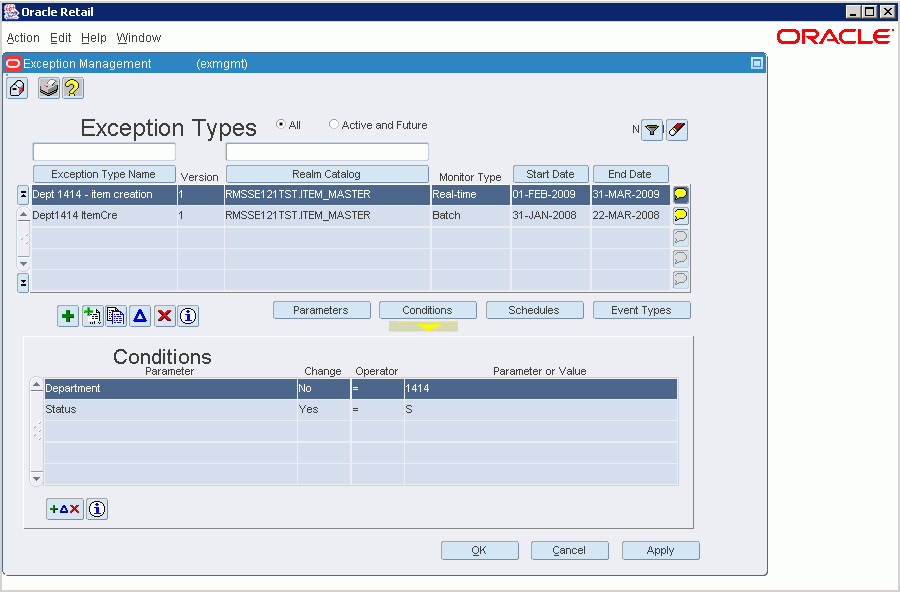View exception type info with info icon
Image resolution: width=900 pixels, height=592 pixels.
tap(188, 316)
